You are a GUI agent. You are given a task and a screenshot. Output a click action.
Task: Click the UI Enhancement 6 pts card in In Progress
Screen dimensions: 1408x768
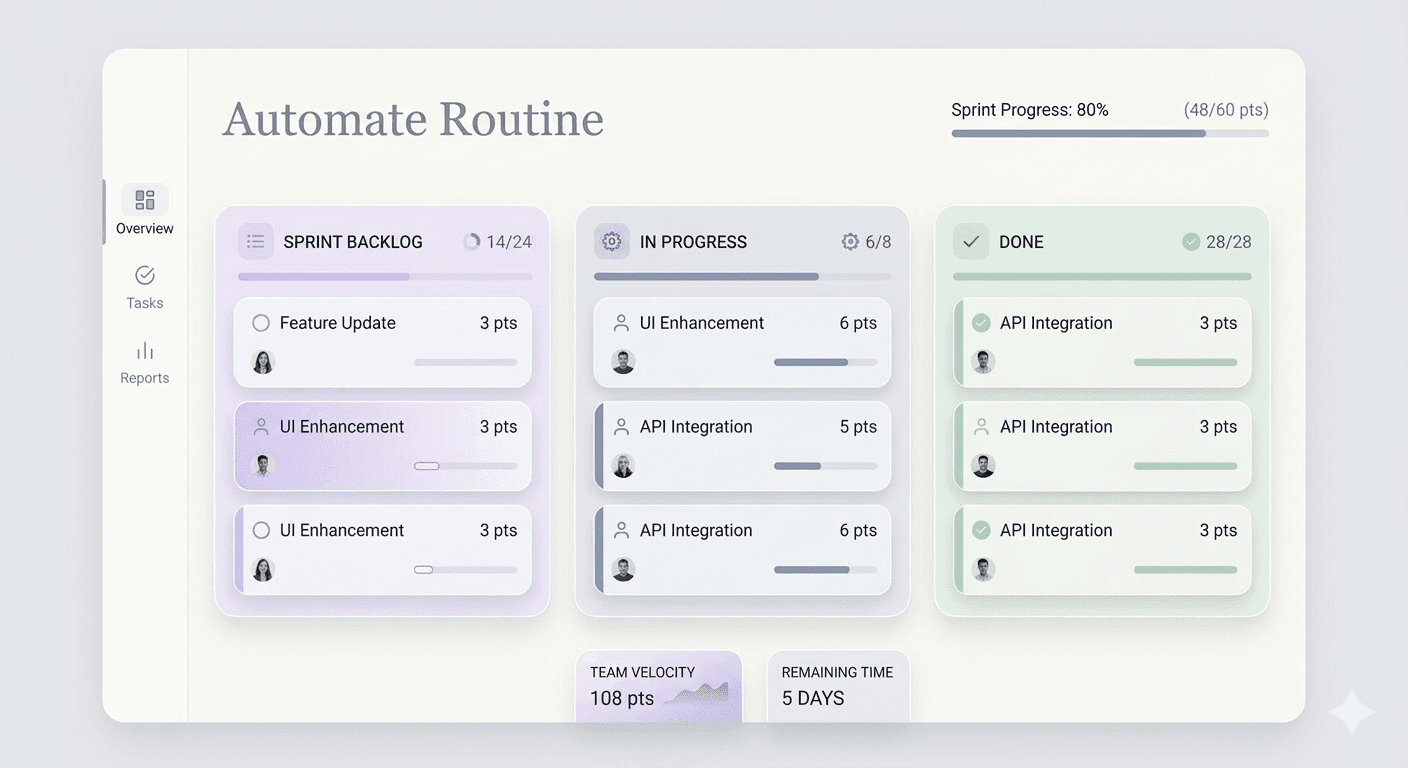(742, 342)
